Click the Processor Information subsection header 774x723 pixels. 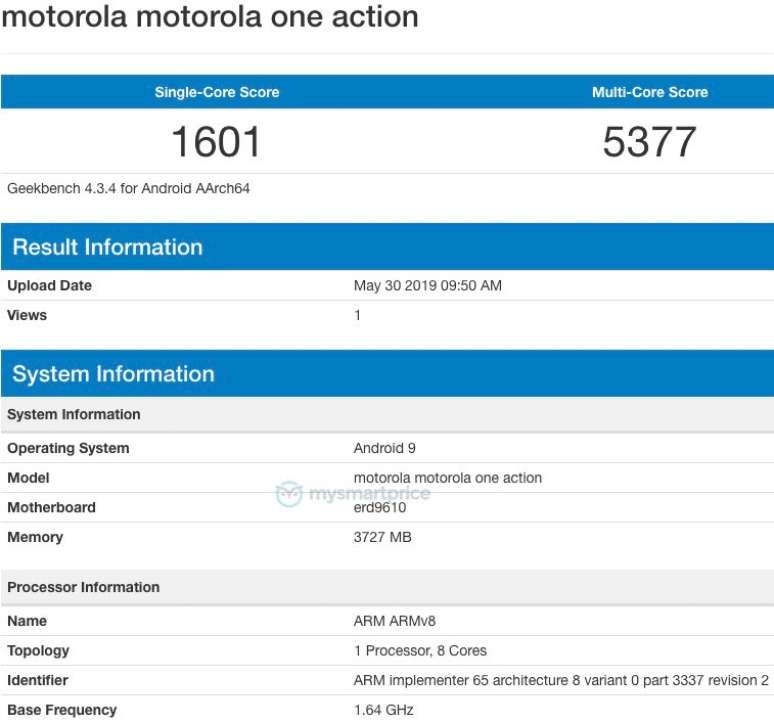point(84,587)
